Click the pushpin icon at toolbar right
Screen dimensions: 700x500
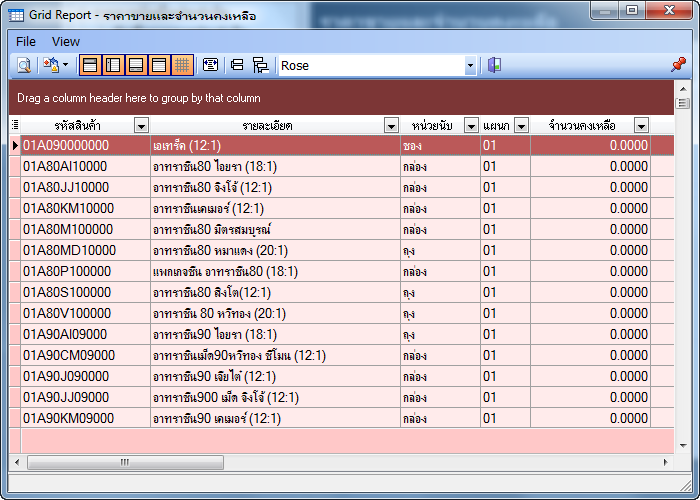tap(678, 65)
